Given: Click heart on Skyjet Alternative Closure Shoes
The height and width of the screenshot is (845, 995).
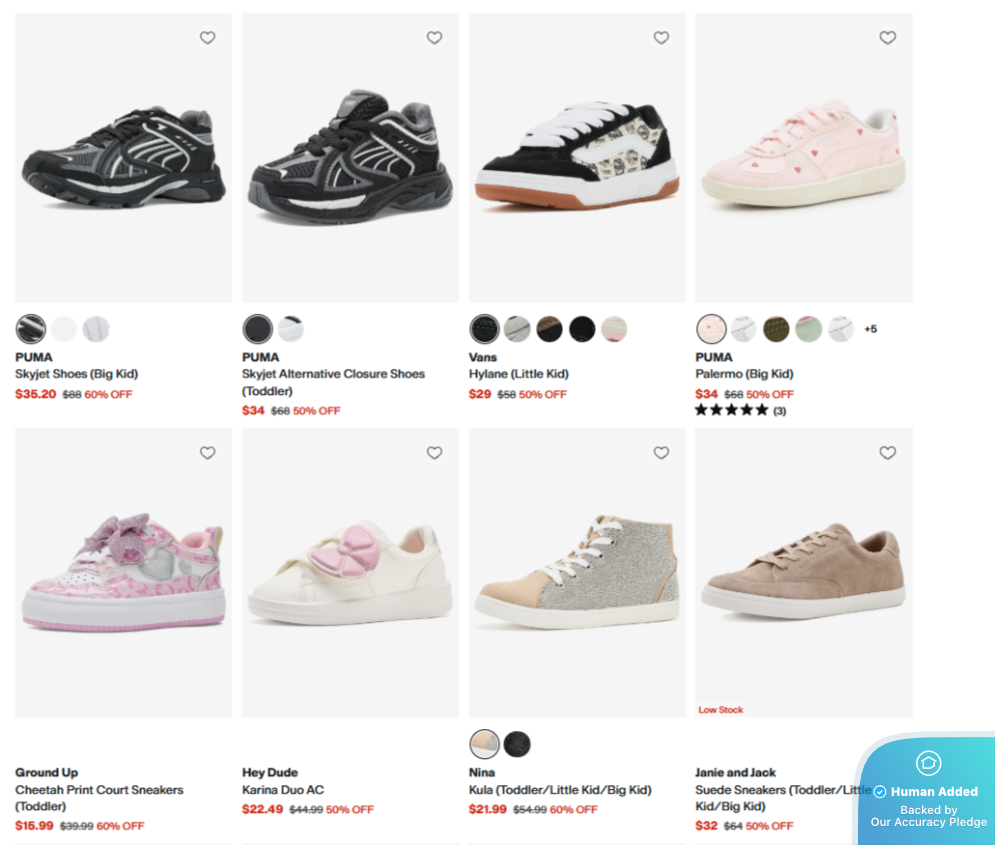Looking at the screenshot, I should click(434, 38).
